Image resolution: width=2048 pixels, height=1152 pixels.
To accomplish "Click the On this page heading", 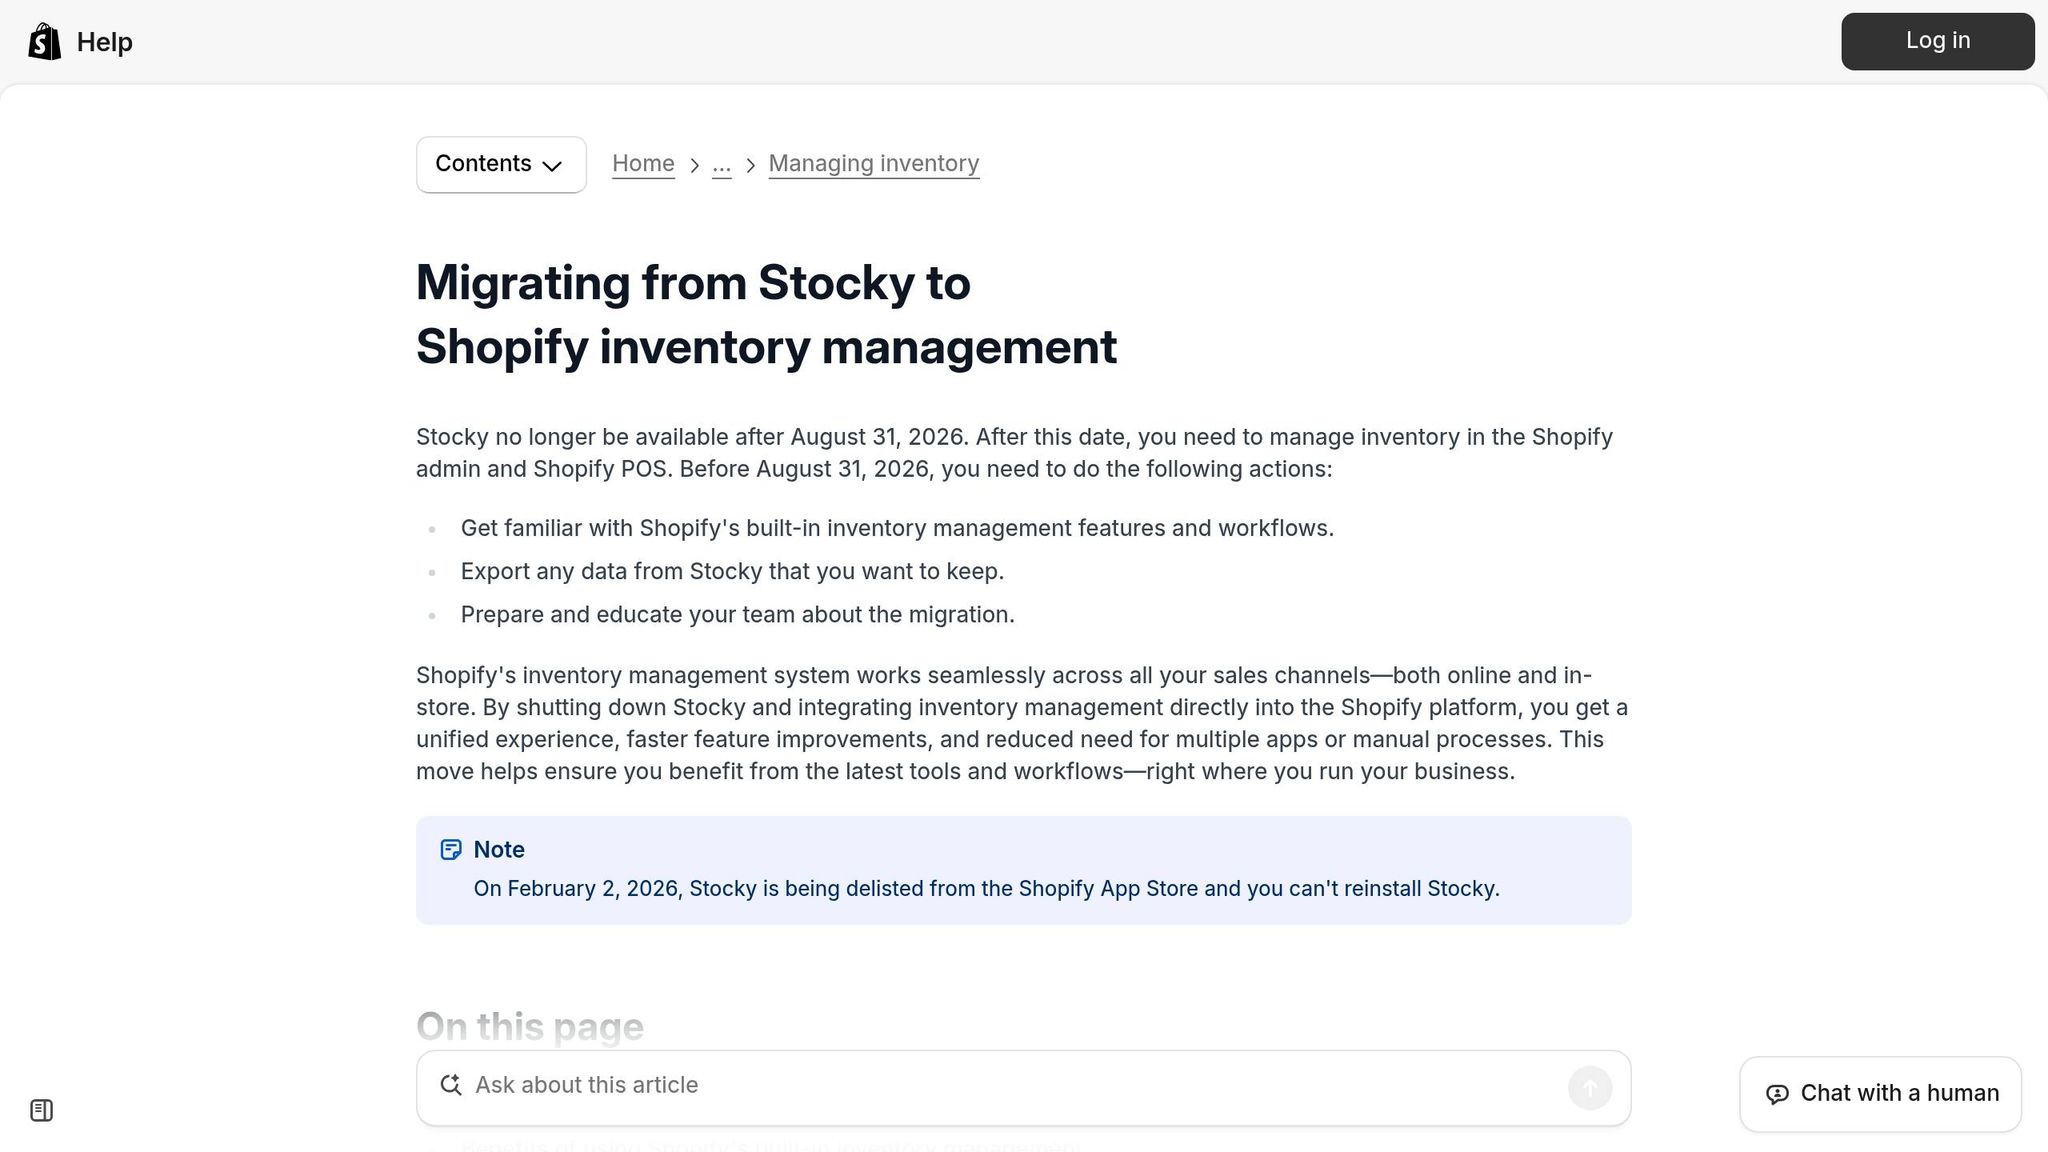I will (529, 1026).
